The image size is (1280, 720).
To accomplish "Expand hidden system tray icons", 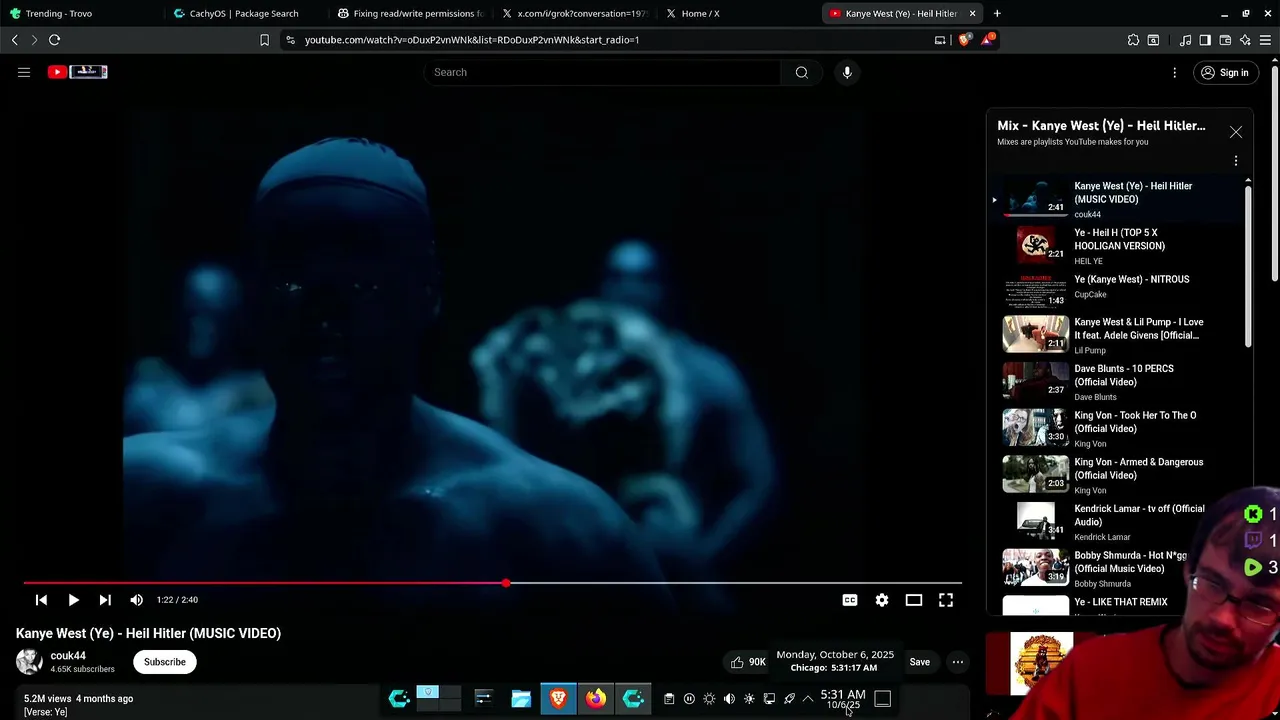I will point(808,699).
